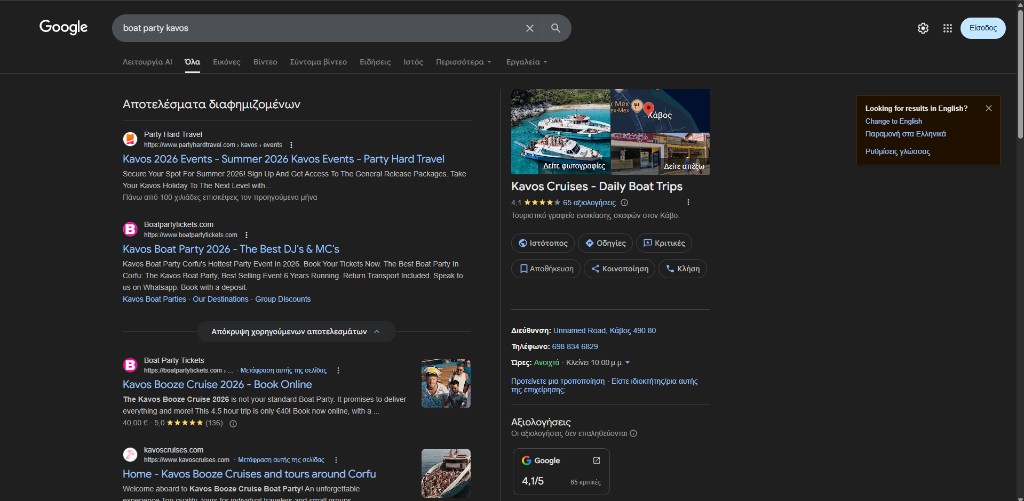
Task: Click the Party Hard Travel favicon
Action: coord(130,139)
